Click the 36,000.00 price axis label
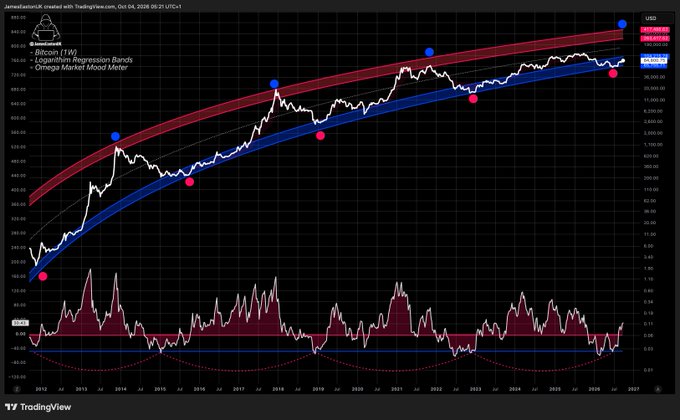680x420 pixels. click(654, 77)
